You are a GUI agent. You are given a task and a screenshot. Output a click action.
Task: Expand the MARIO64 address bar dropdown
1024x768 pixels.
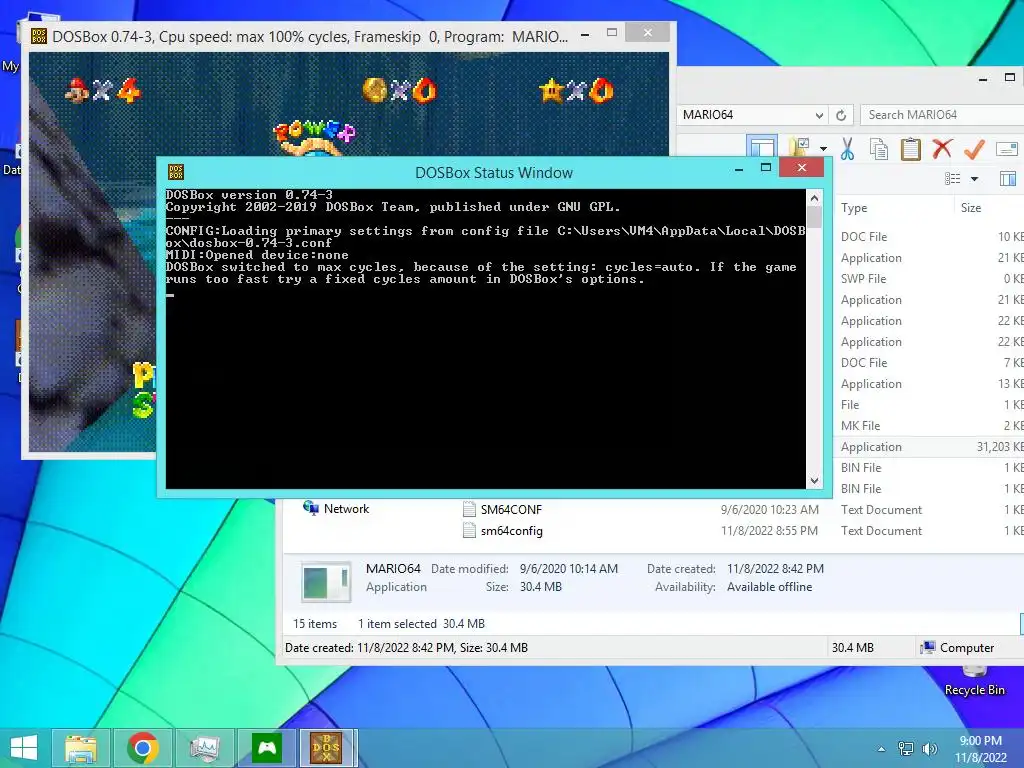[819, 115]
